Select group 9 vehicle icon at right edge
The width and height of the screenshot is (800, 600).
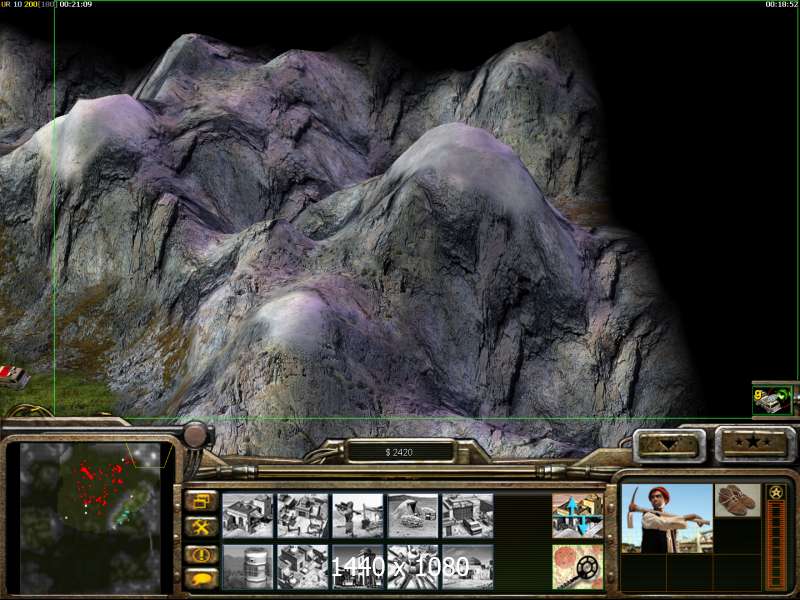pos(772,399)
